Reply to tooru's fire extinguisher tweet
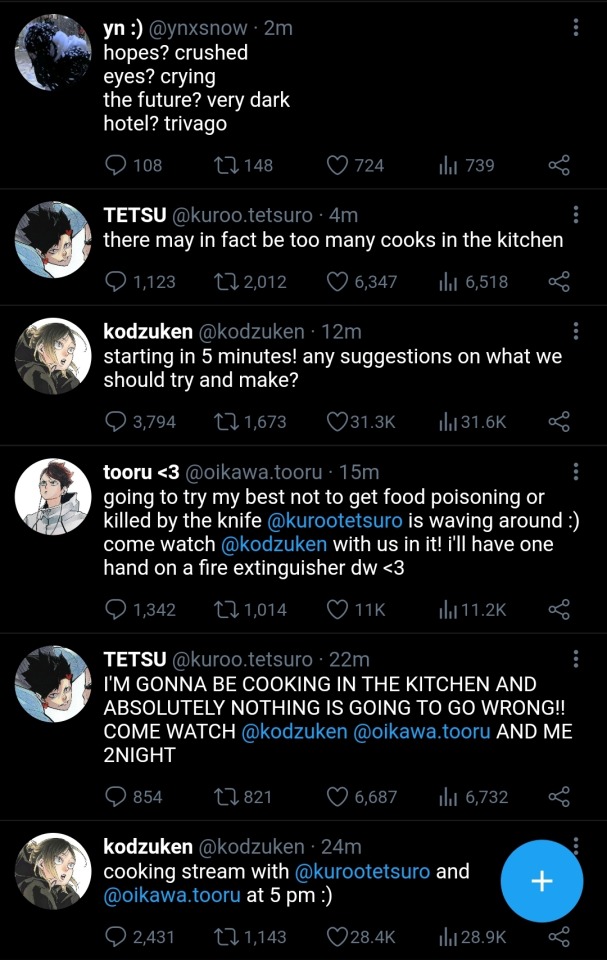This screenshot has width=607, height=960. pyautogui.click(x=117, y=609)
